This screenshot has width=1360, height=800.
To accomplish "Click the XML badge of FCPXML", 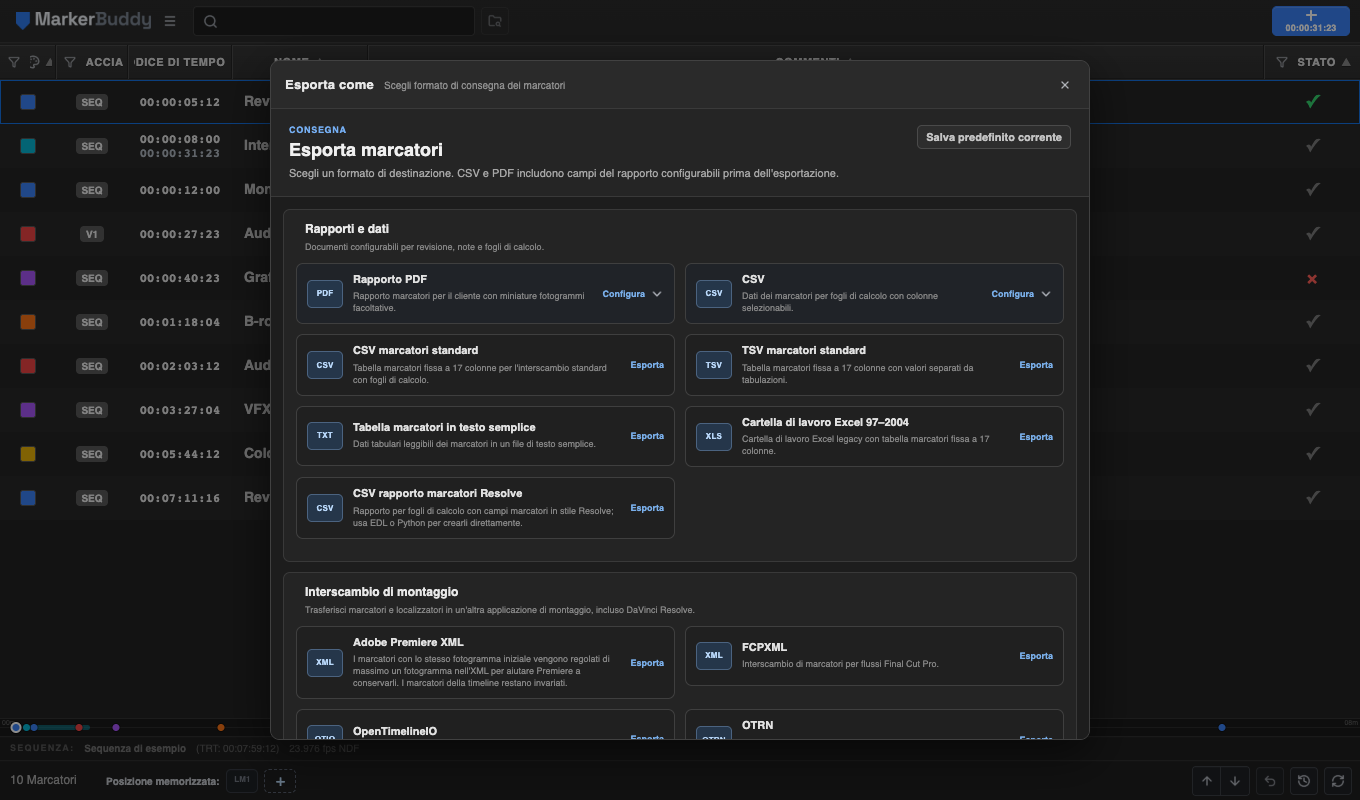I will coord(714,656).
